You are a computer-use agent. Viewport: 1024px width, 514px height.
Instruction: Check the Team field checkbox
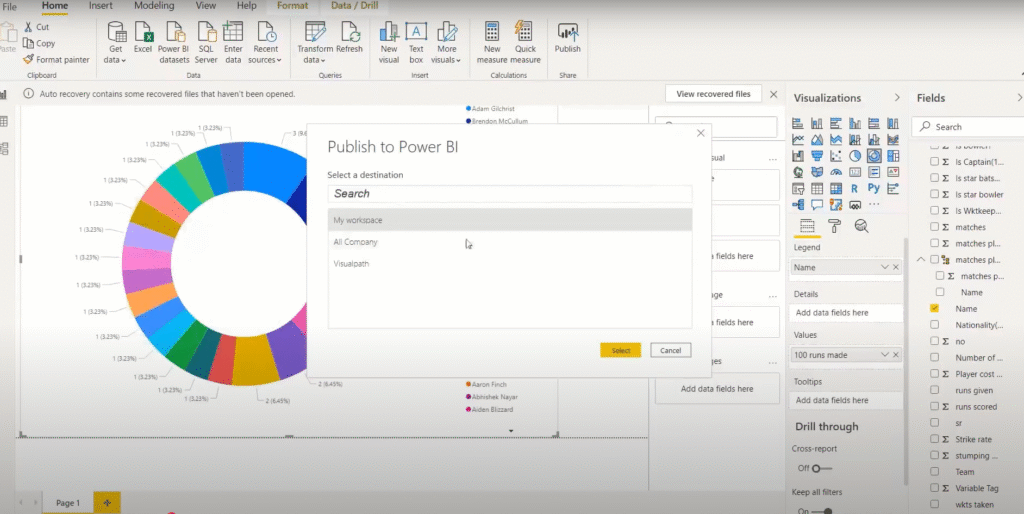coord(935,471)
